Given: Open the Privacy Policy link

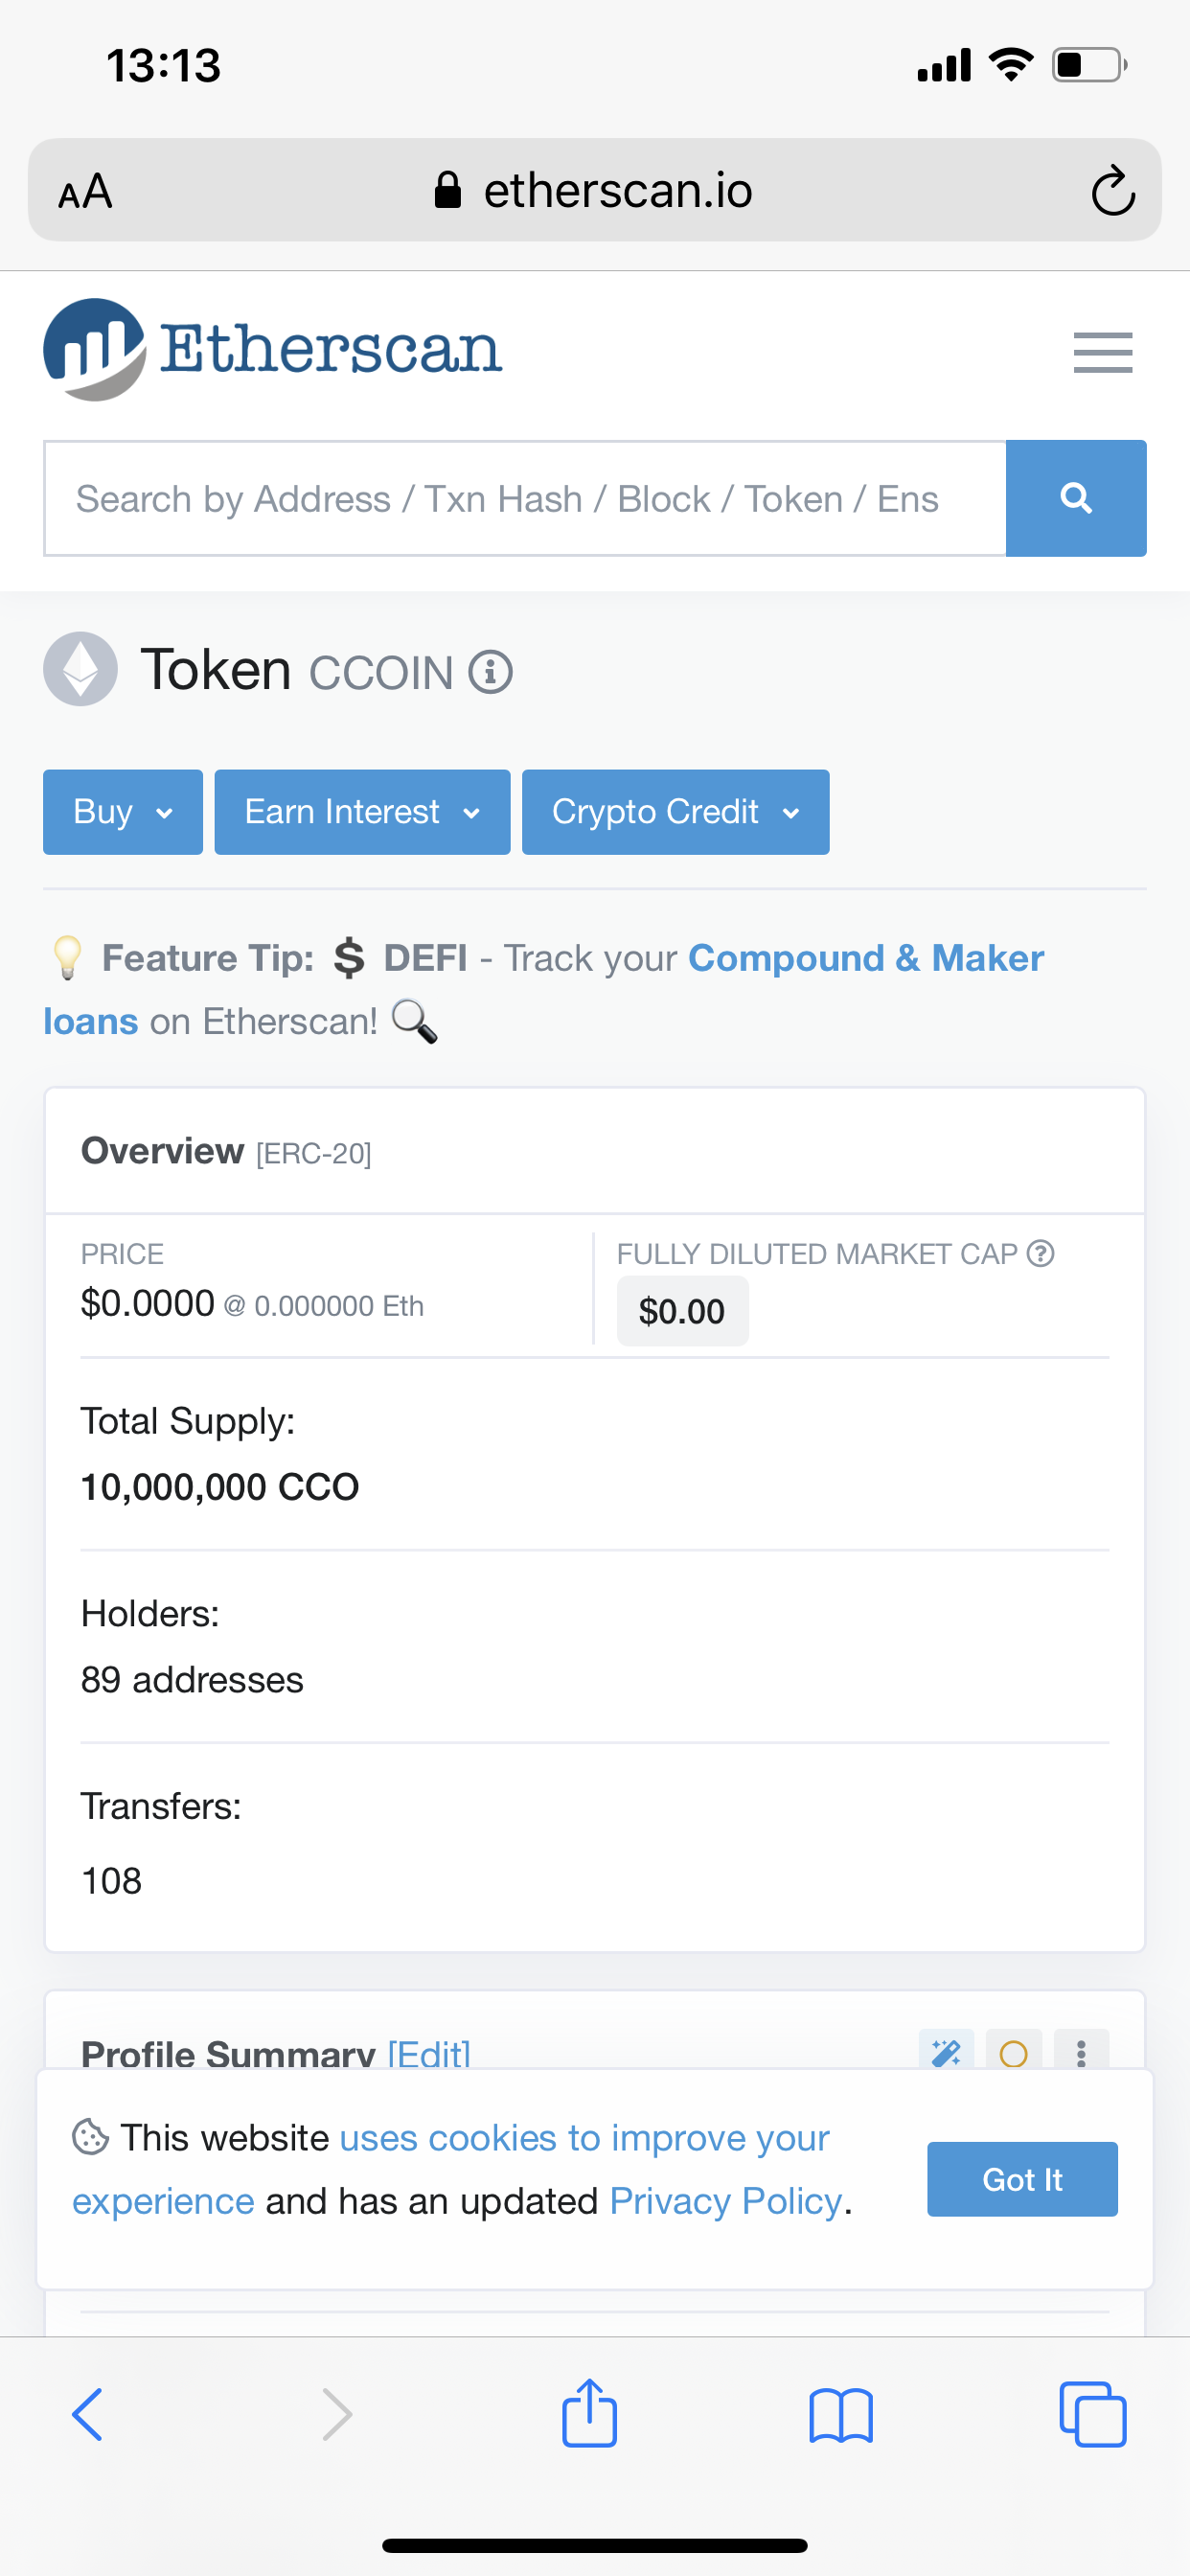Looking at the screenshot, I should coord(726,2201).
